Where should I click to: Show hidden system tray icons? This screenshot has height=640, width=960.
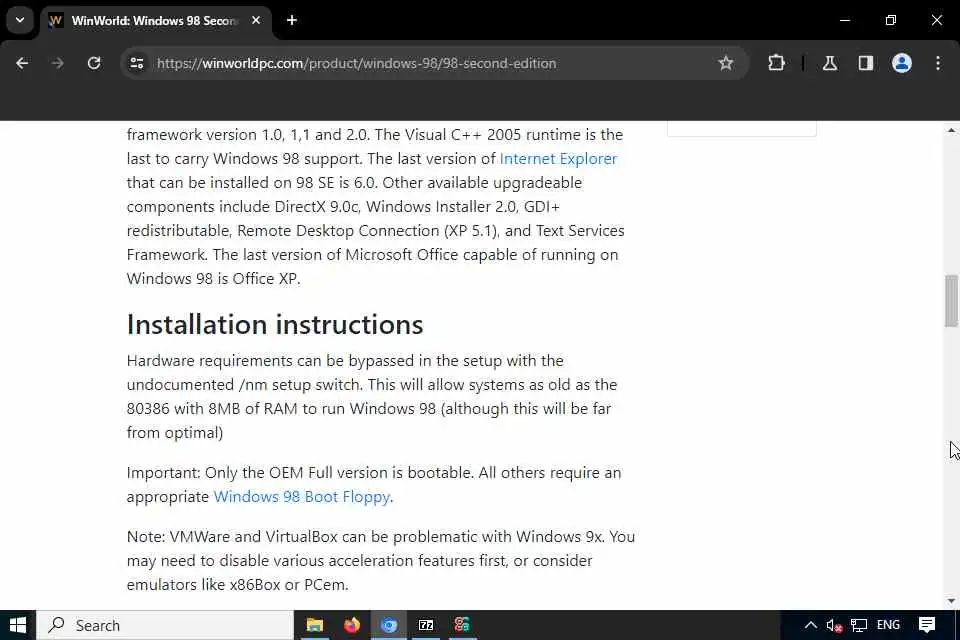[x=810, y=625]
